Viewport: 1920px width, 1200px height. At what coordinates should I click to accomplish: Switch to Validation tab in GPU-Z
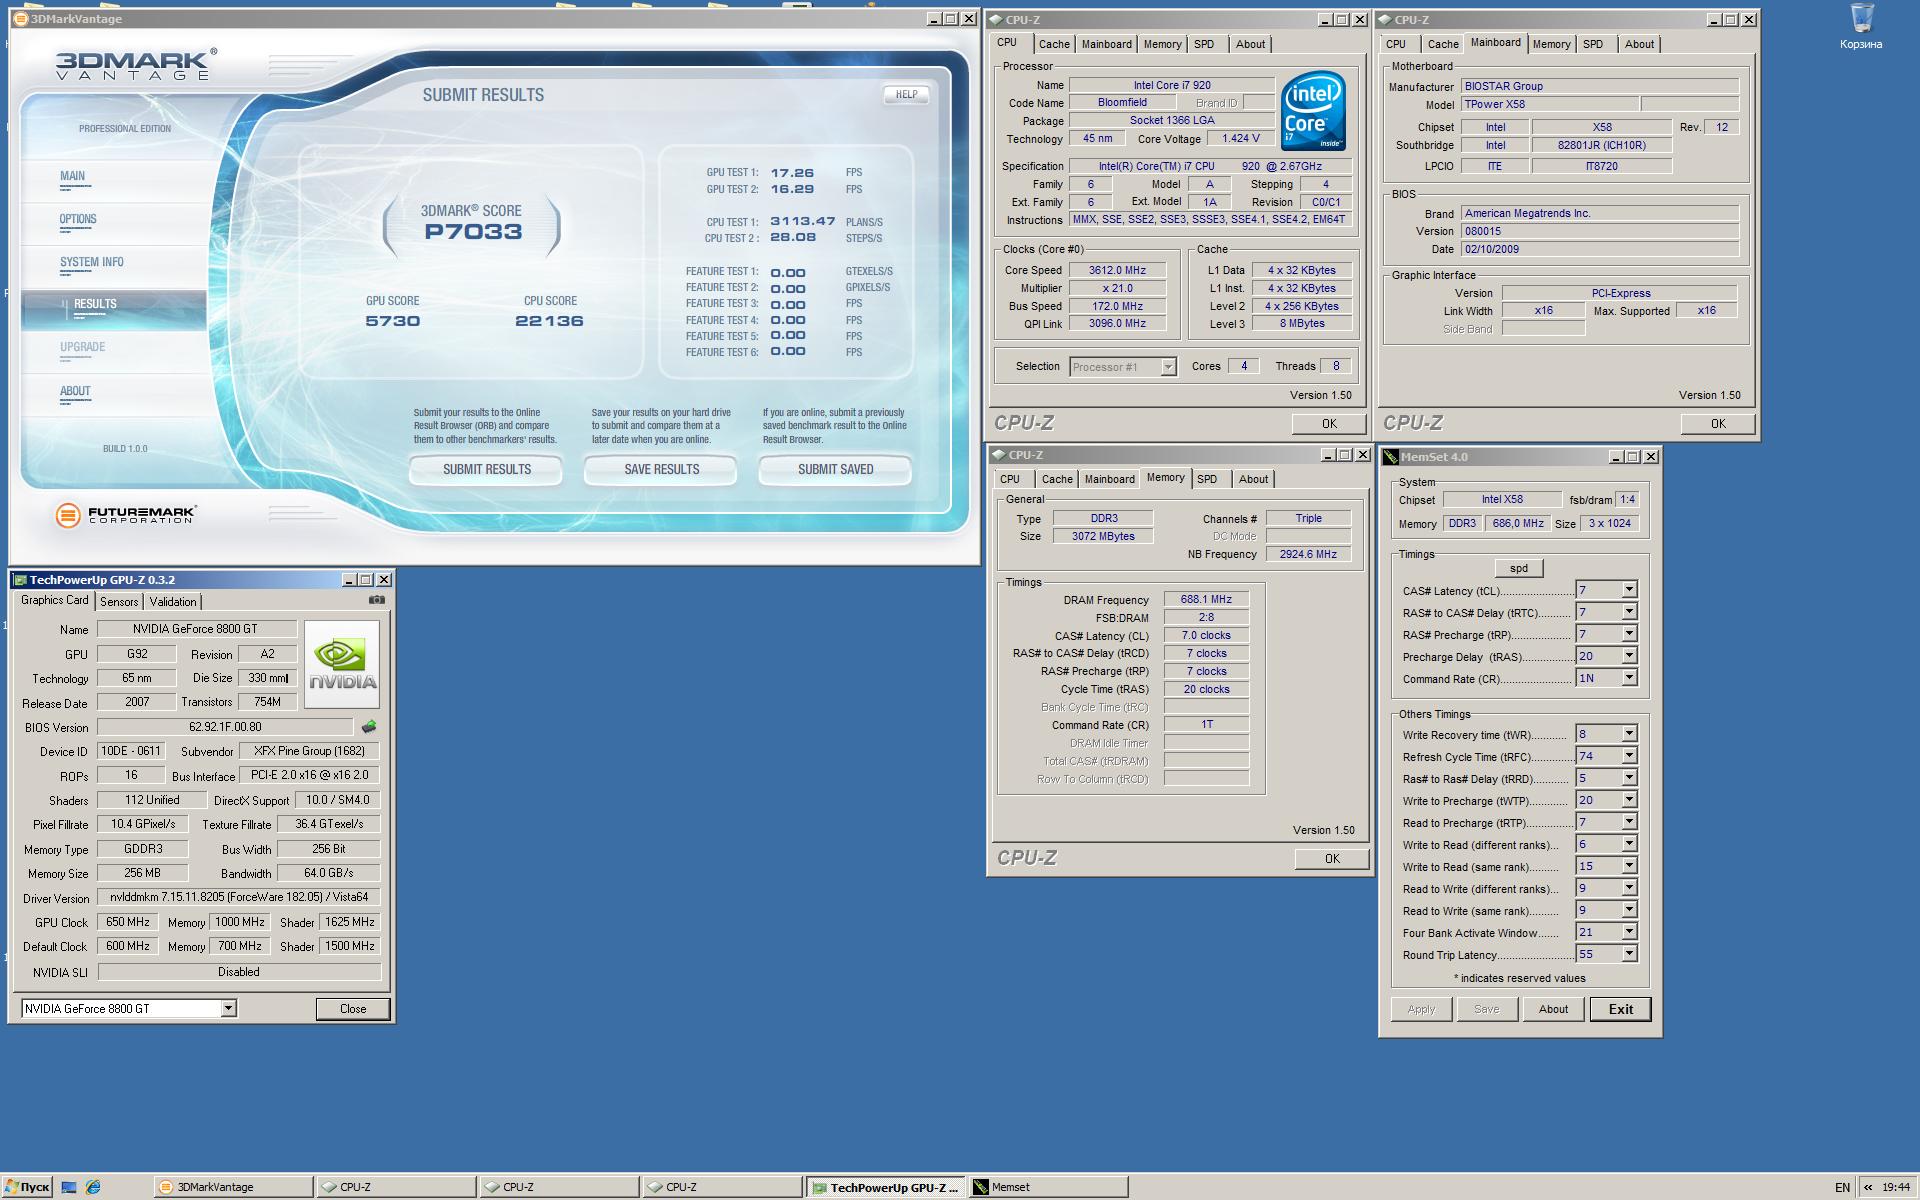(x=173, y=602)
